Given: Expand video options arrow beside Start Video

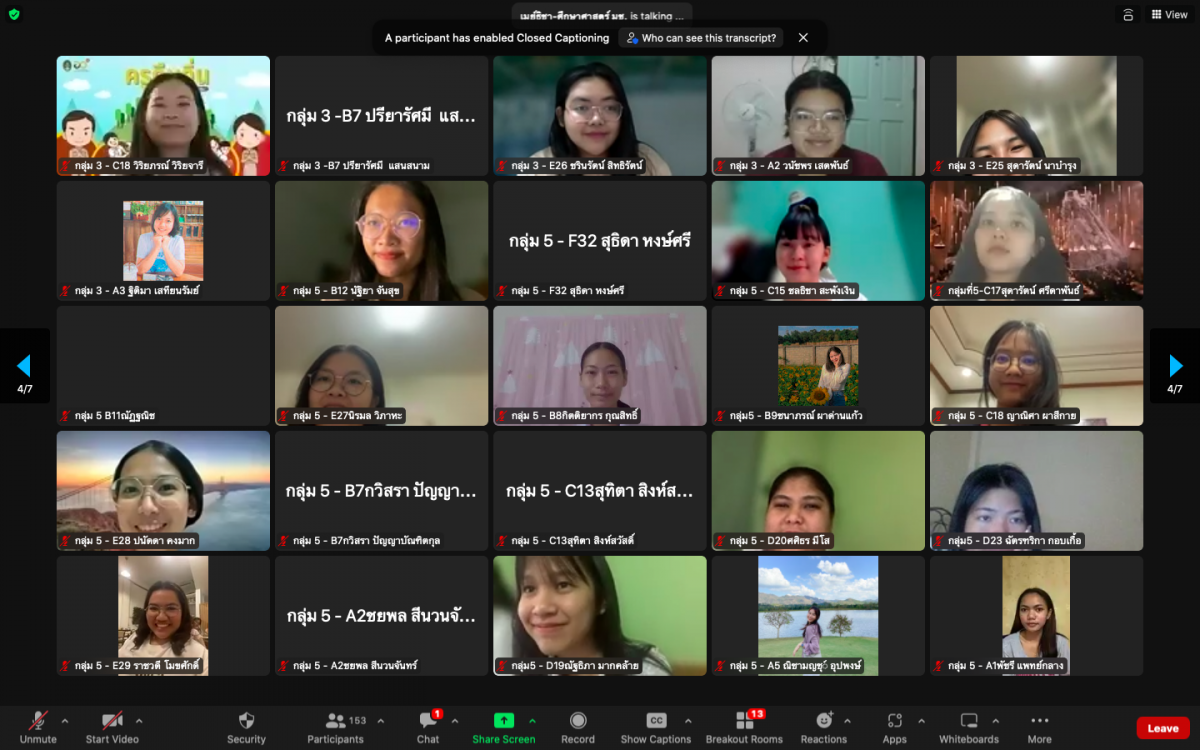Looking at the screenshot, I should tap(139, 721).
